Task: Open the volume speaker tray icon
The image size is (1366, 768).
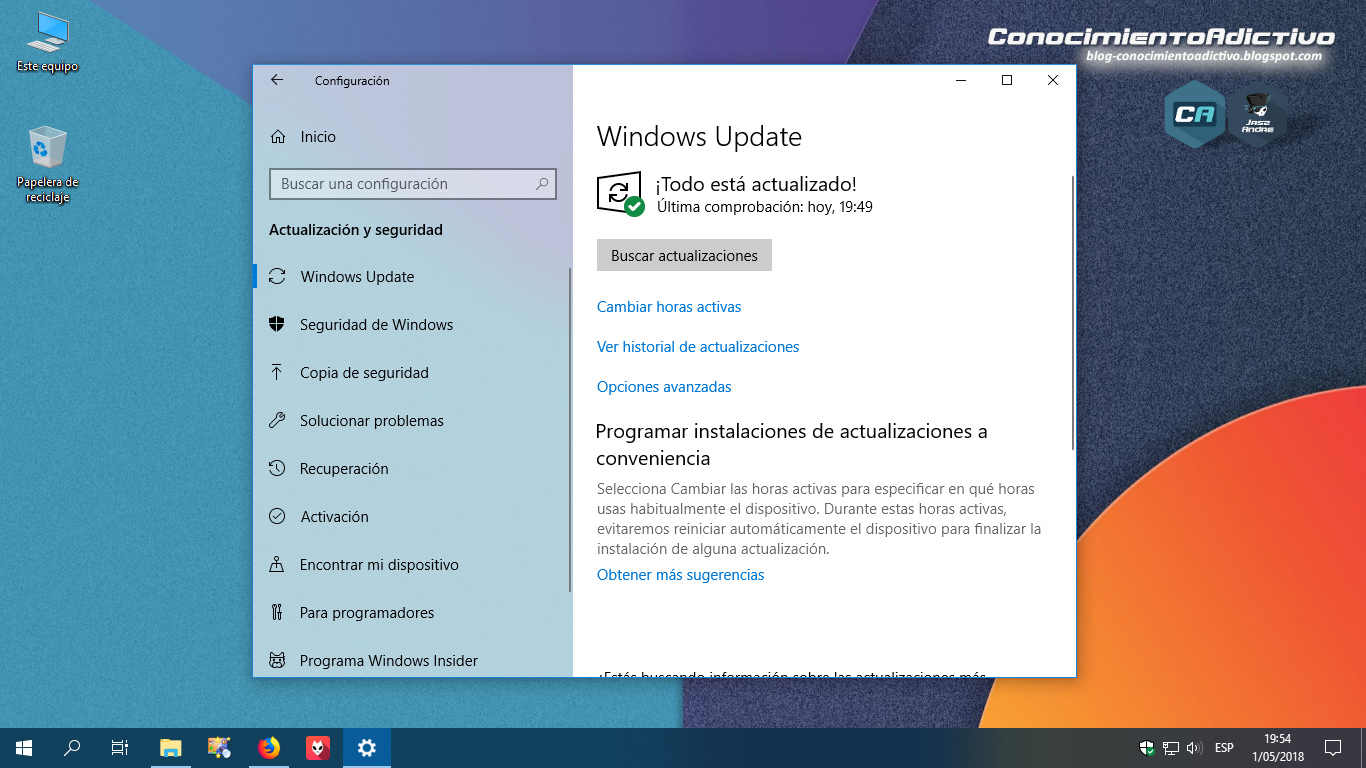Action: click(x=1193, y=748)
